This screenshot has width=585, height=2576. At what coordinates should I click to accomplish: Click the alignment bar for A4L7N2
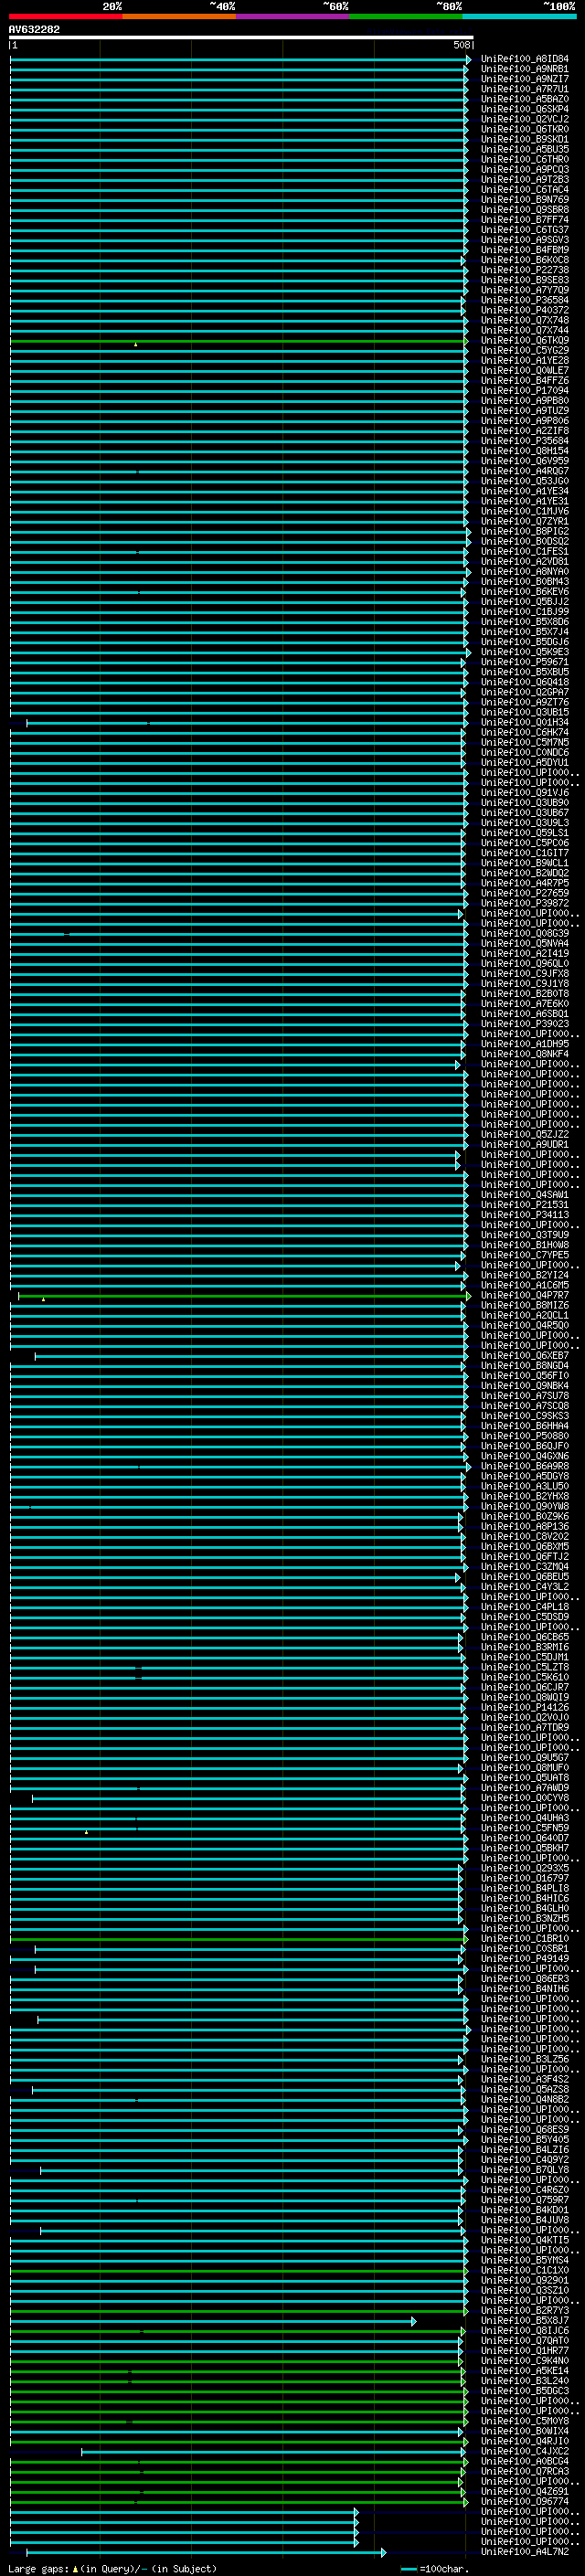click(x=206, y=2552)
